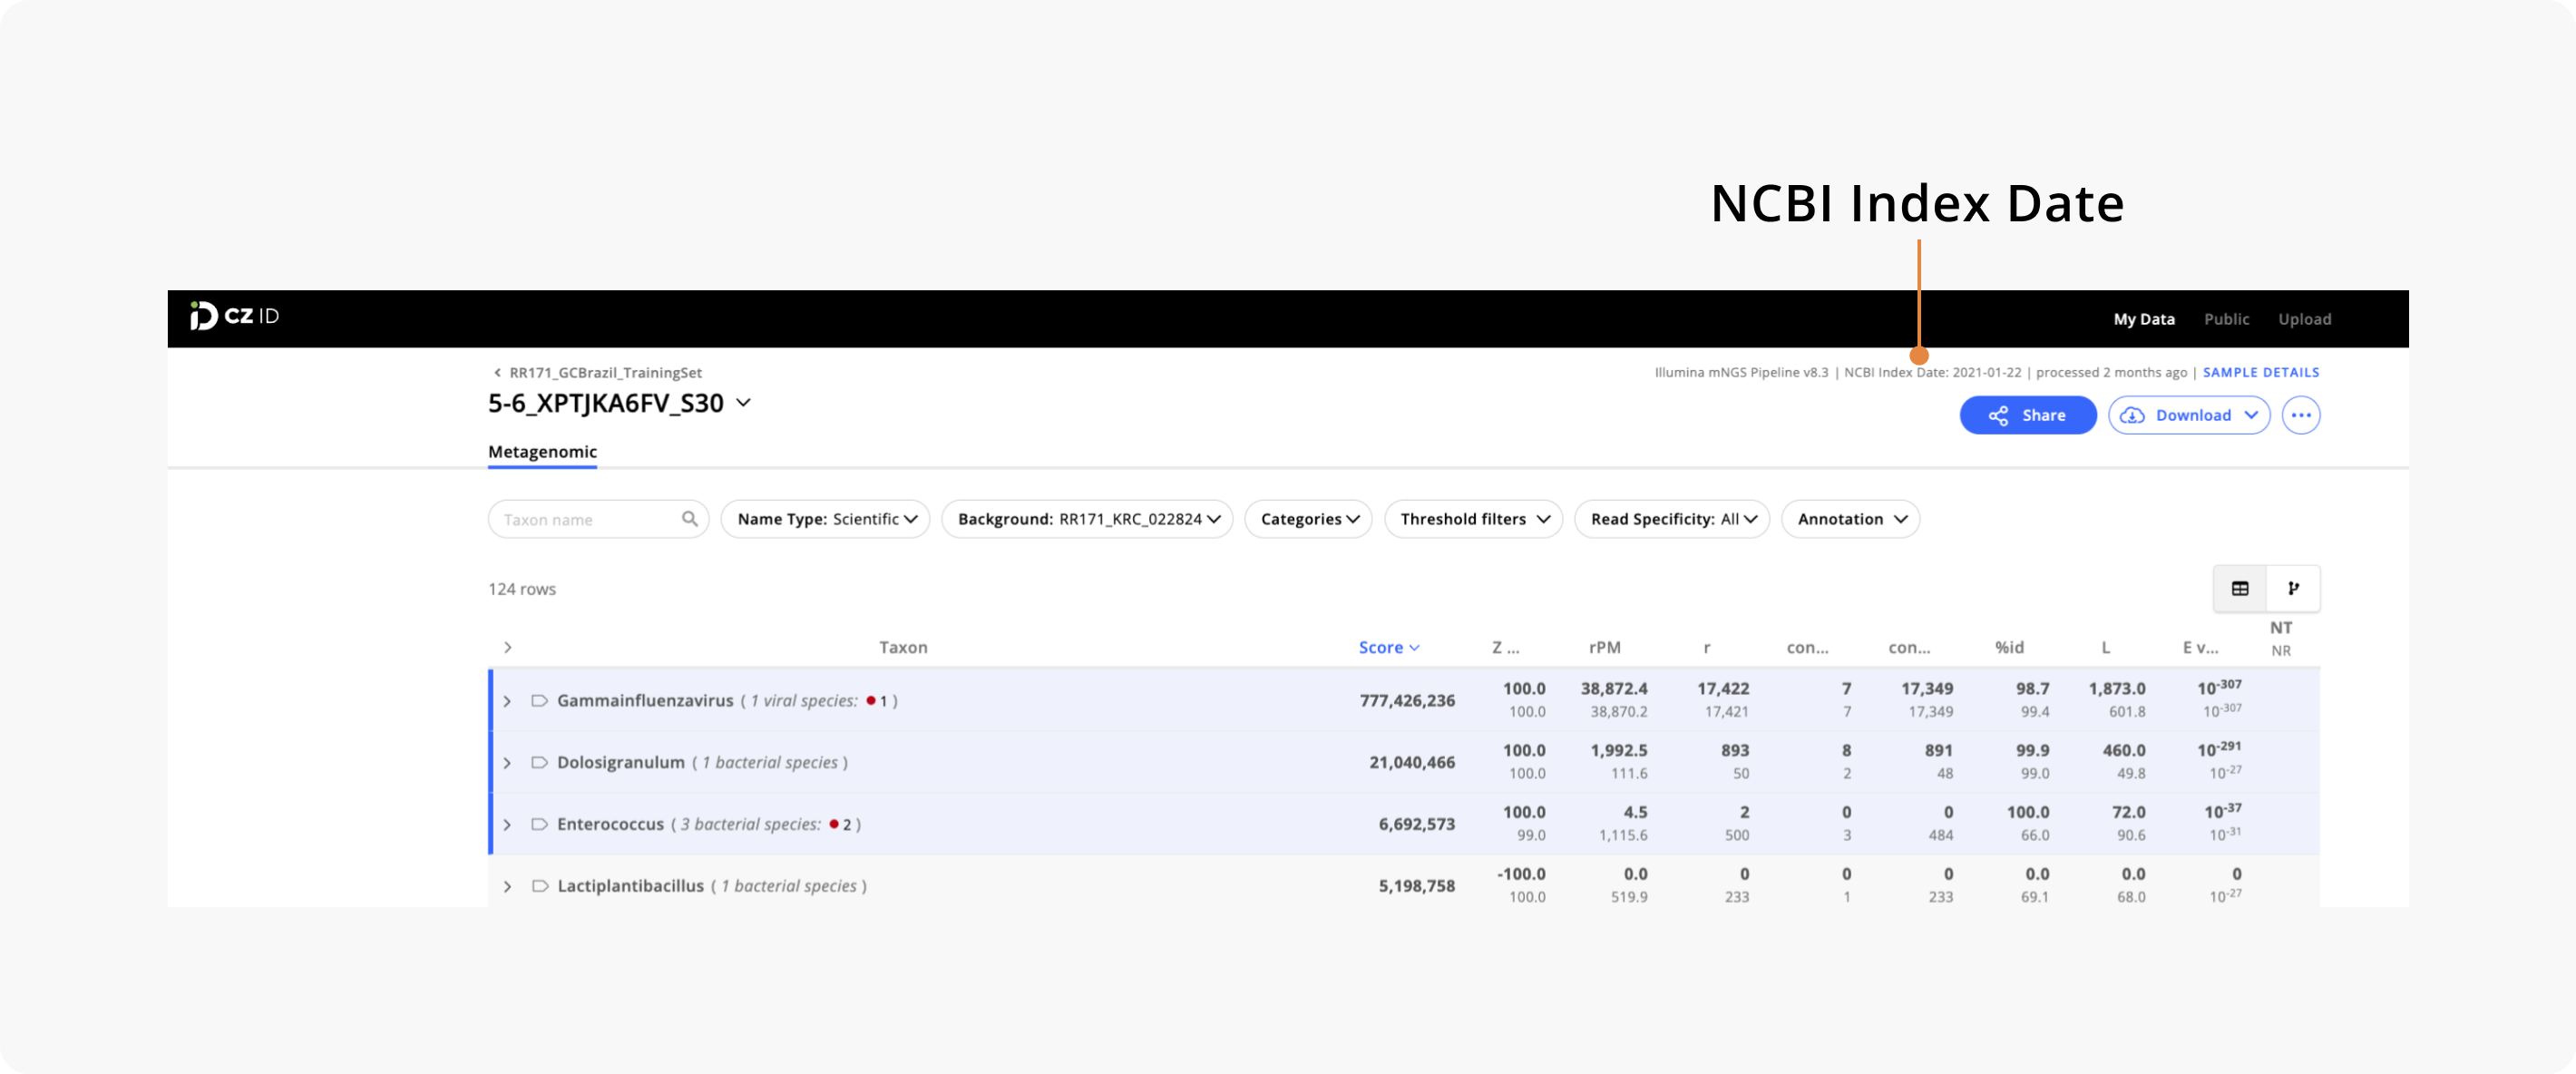Viewport: 2576px width, 1074px height.
Task: Switch to the phylogenetic tree view icon
Action: (2293, 589)
